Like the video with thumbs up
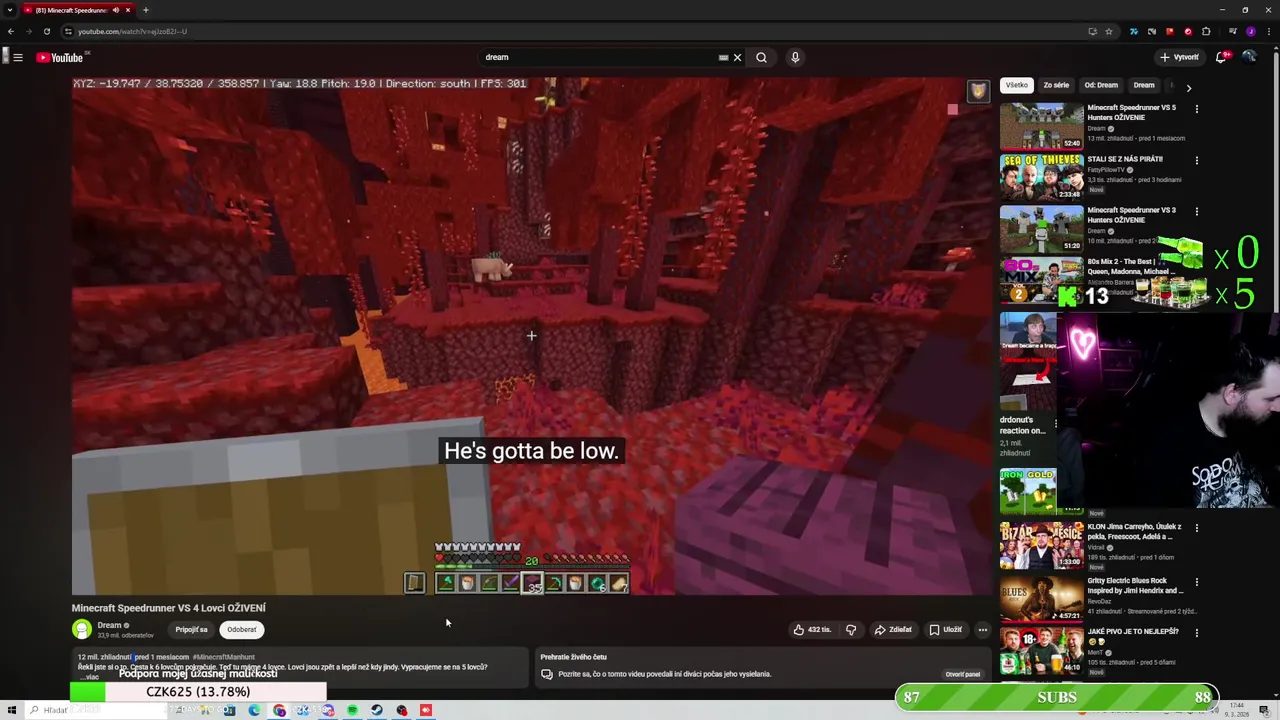The width and height of the screenshot is (1280, 720). 812,630
